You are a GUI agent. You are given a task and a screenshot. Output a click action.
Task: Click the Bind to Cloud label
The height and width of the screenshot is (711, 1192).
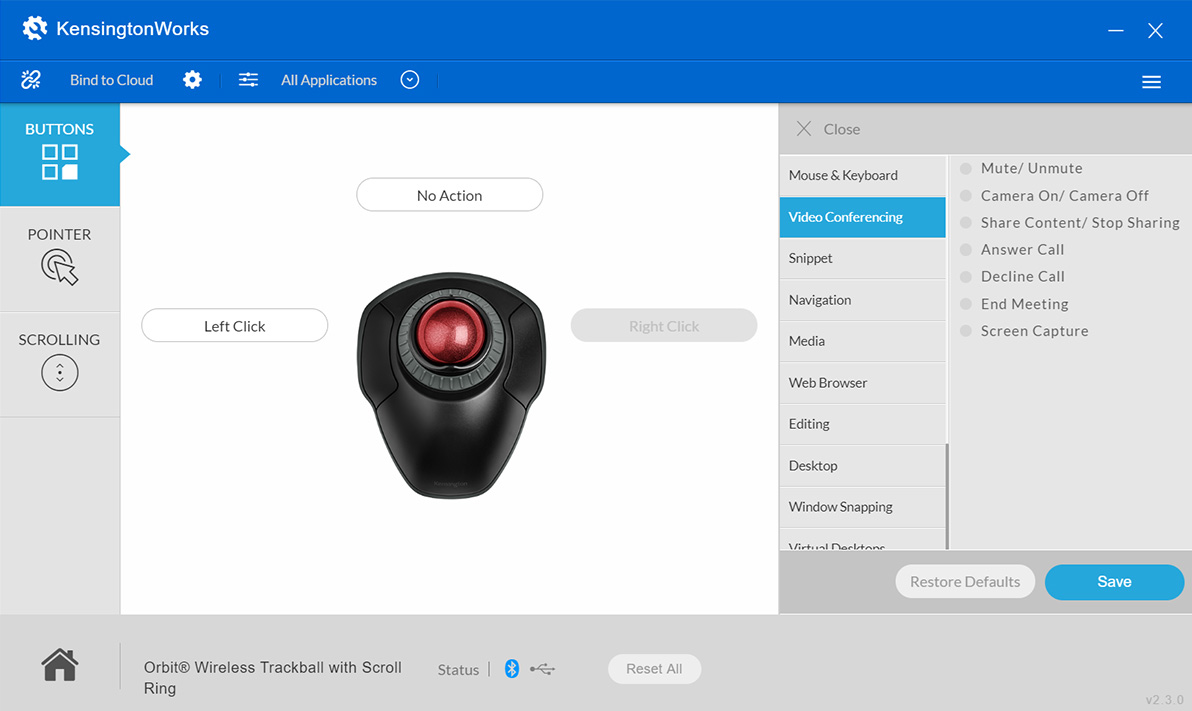coord(112,80)
